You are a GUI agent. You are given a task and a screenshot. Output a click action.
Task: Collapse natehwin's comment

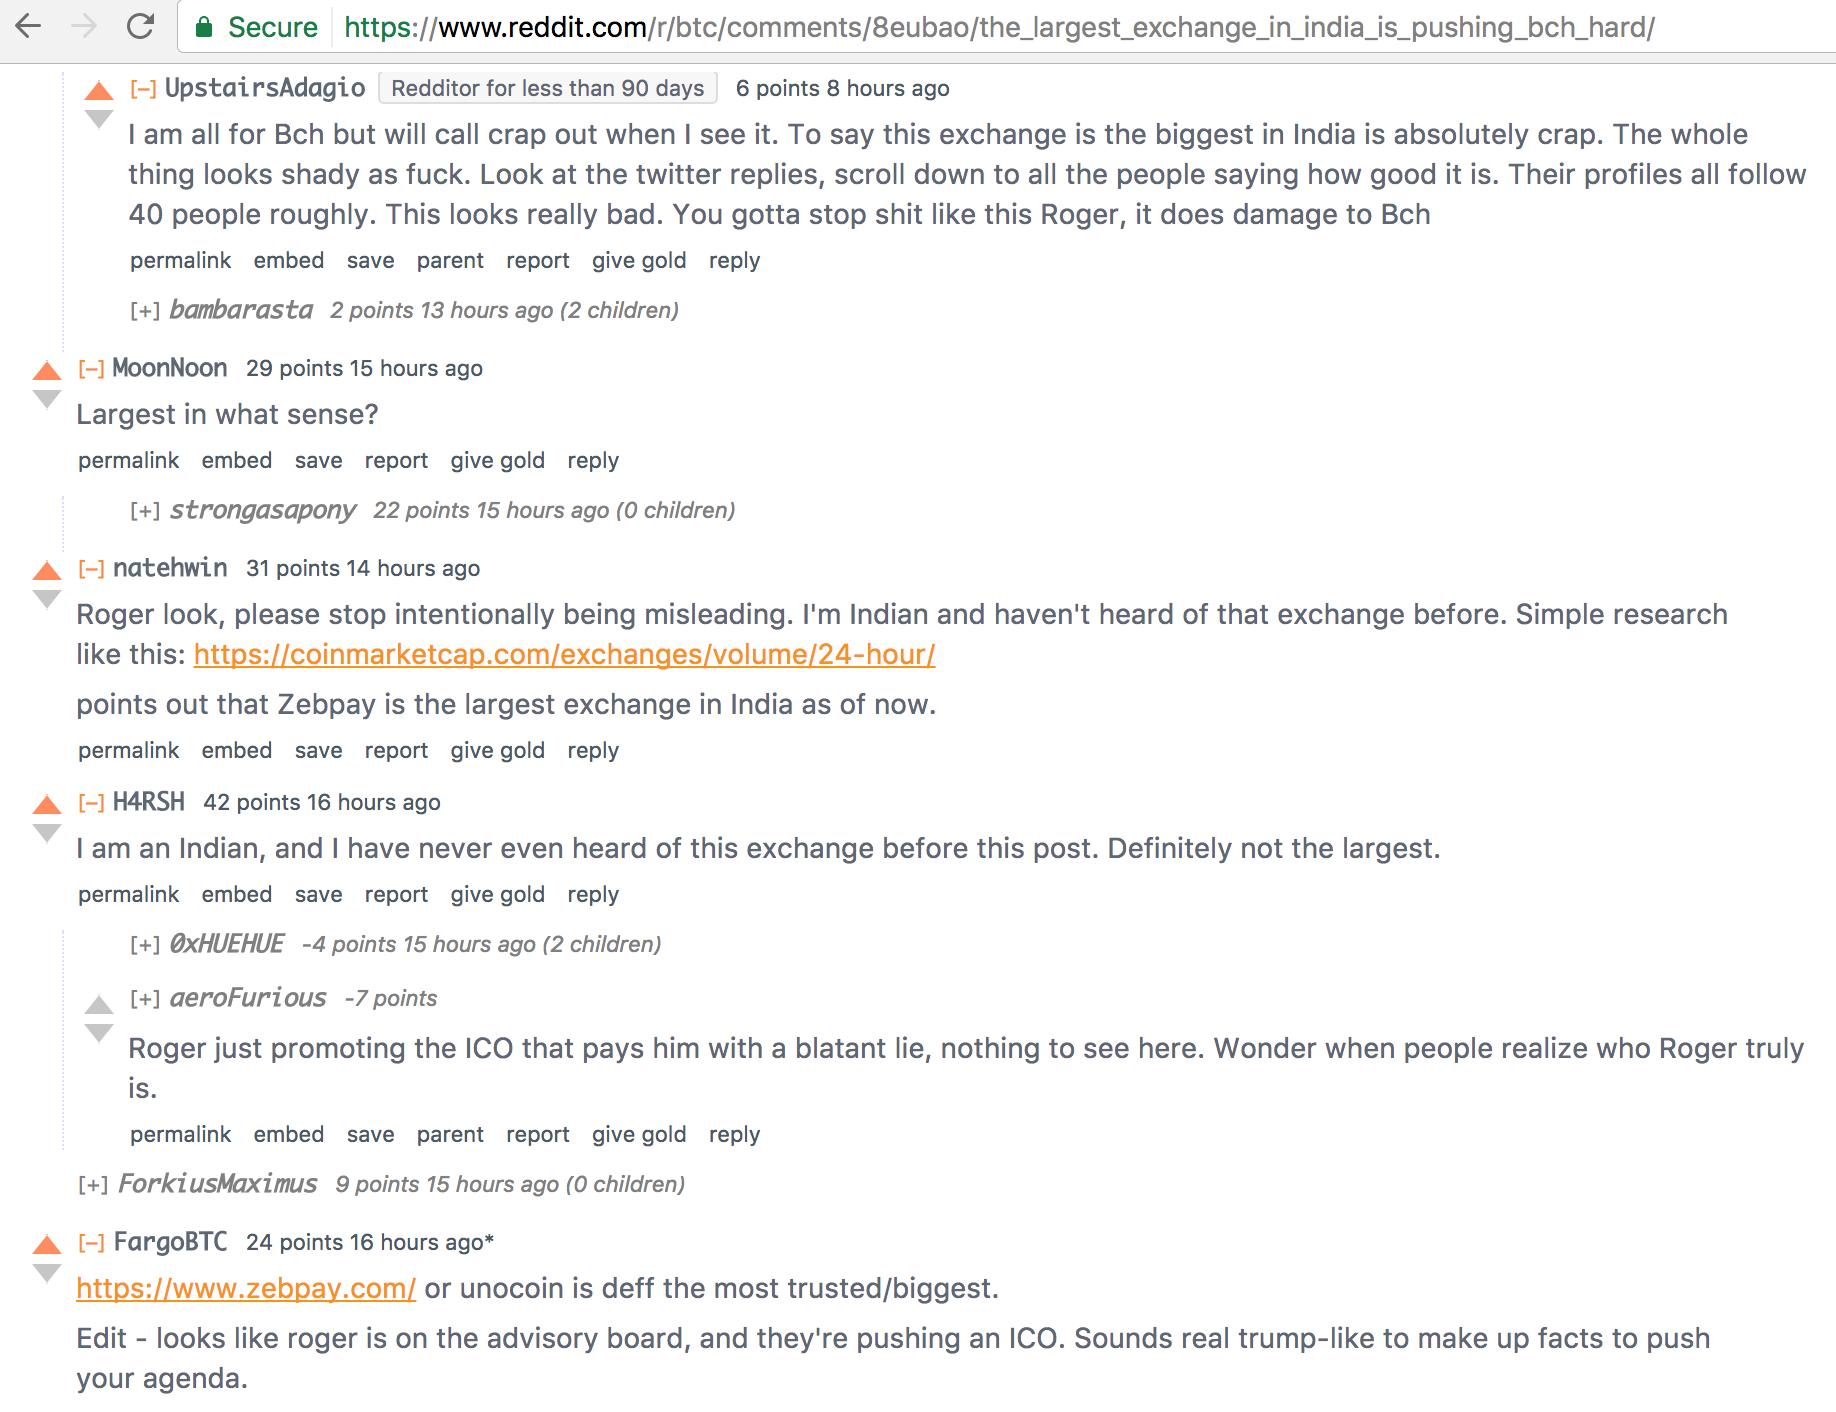[x=91, y=569]
